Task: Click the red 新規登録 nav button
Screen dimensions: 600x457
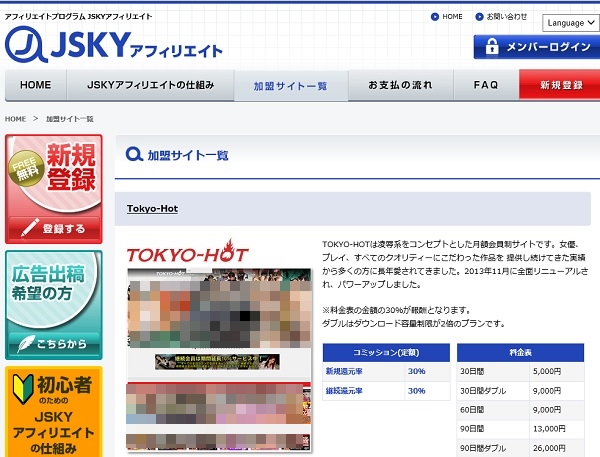Action: coord(560,85)
